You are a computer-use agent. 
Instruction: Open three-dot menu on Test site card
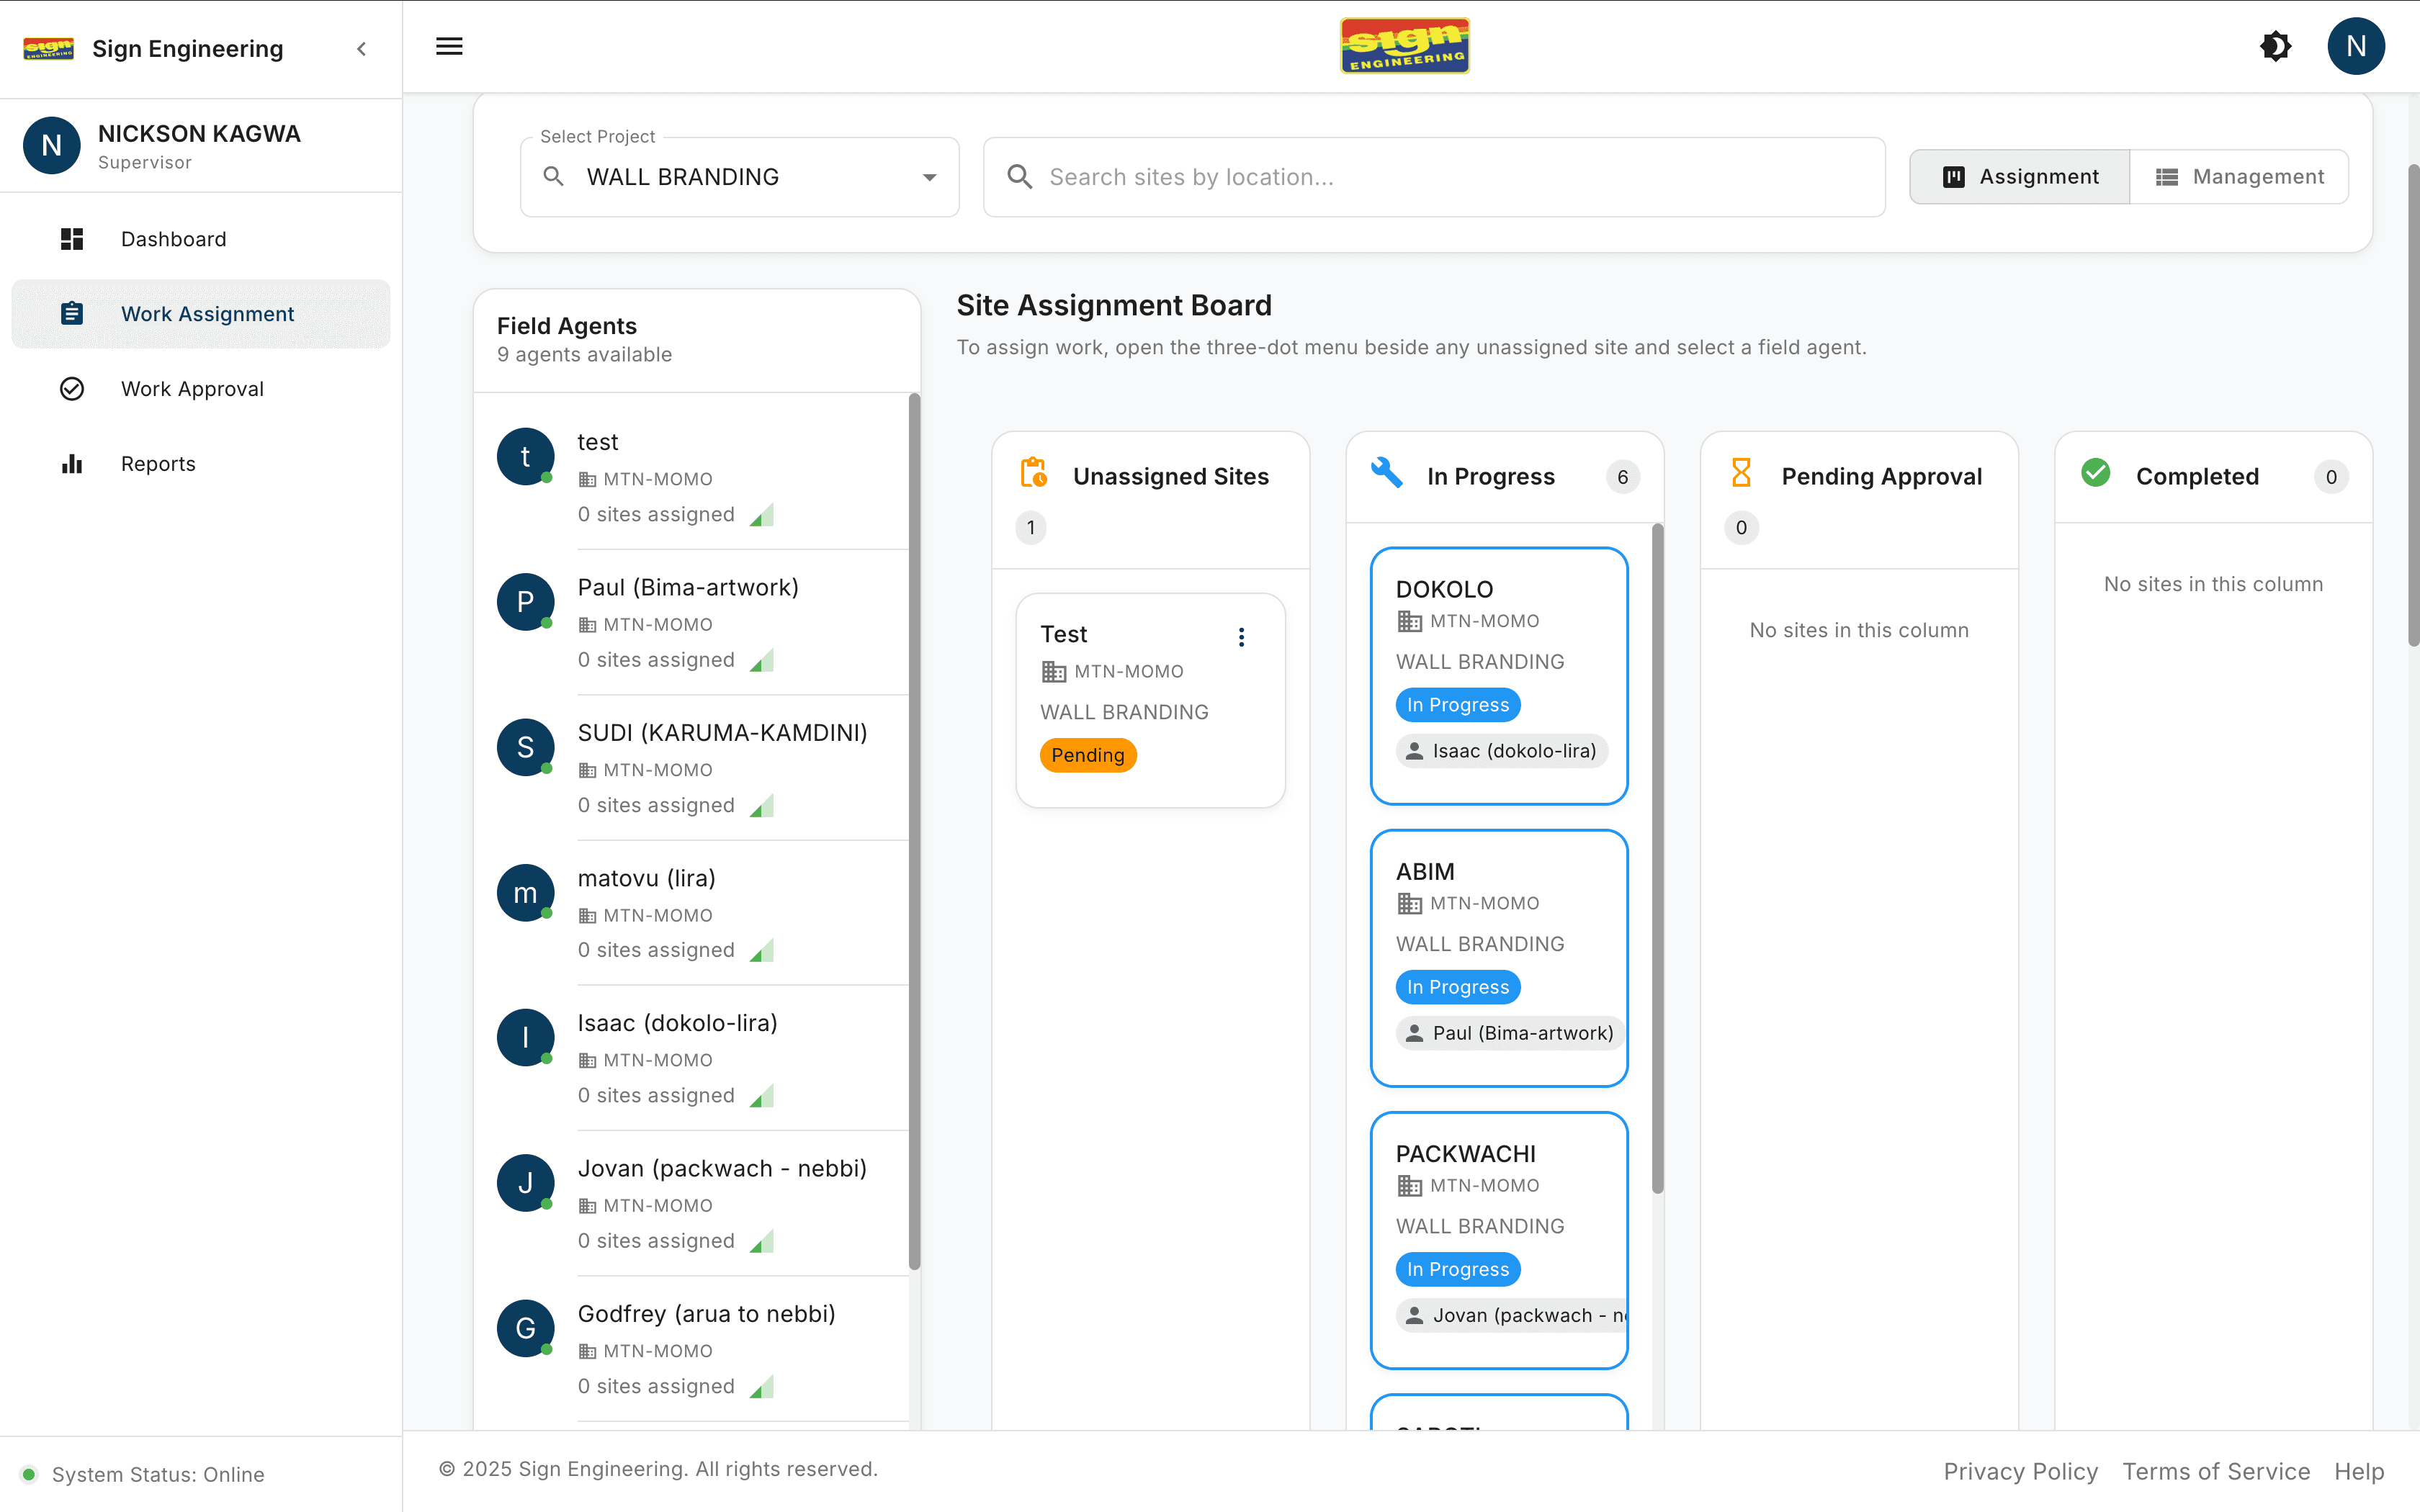1241,637
